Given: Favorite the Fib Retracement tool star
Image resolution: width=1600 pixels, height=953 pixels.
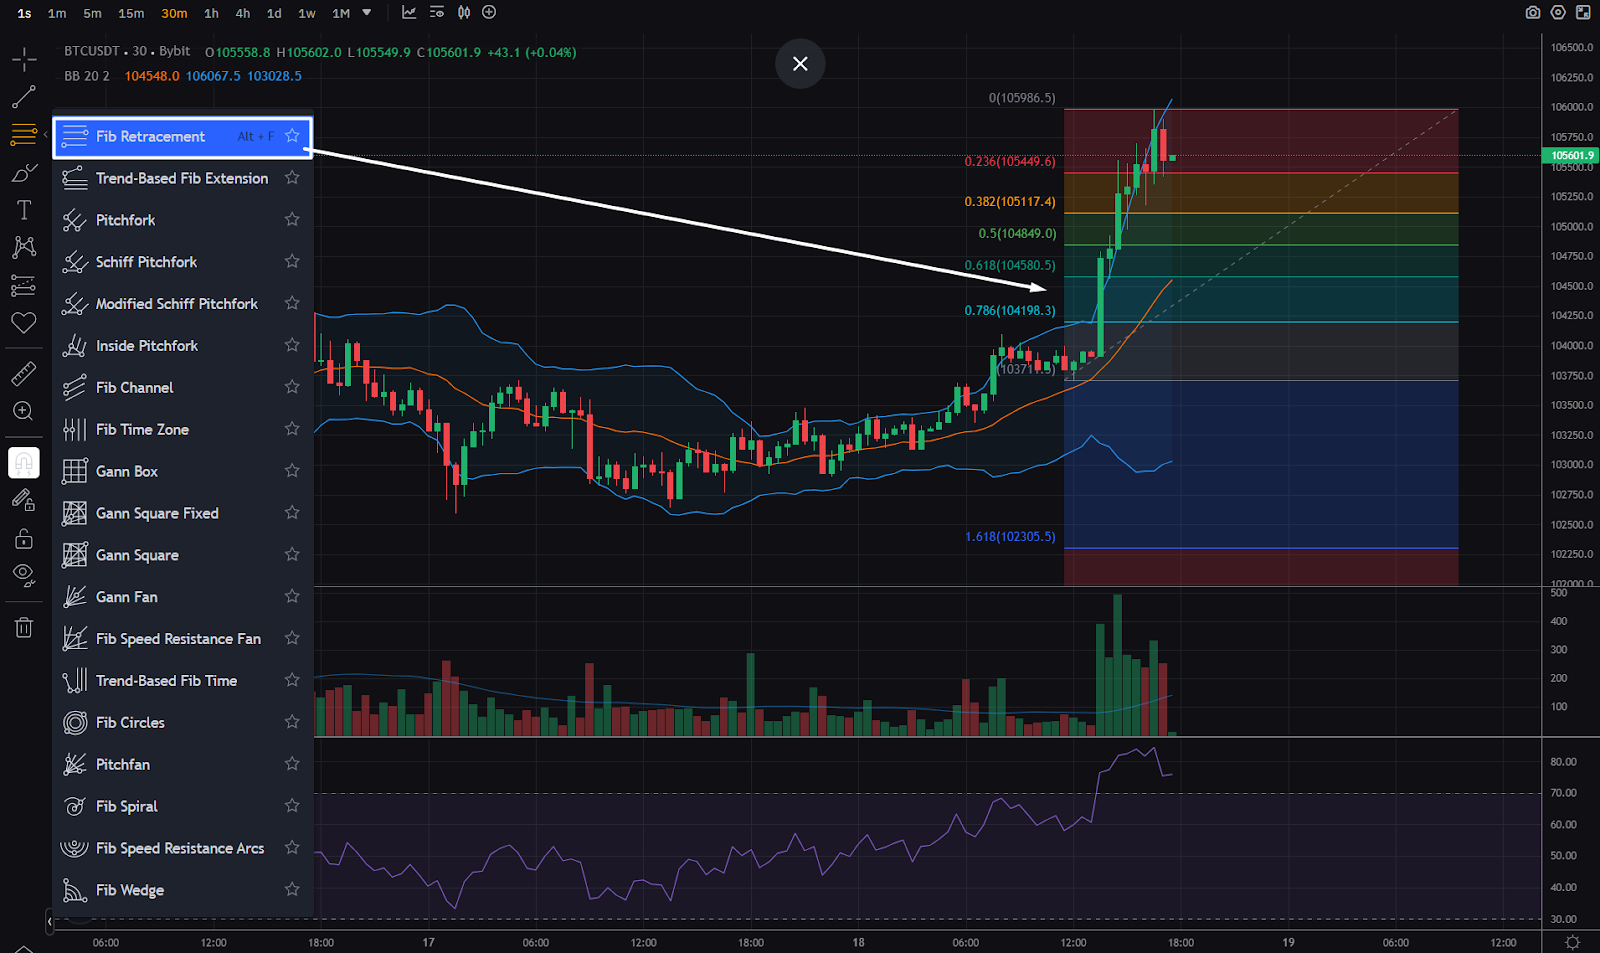Looking at the screenshot, I should 292,136.
